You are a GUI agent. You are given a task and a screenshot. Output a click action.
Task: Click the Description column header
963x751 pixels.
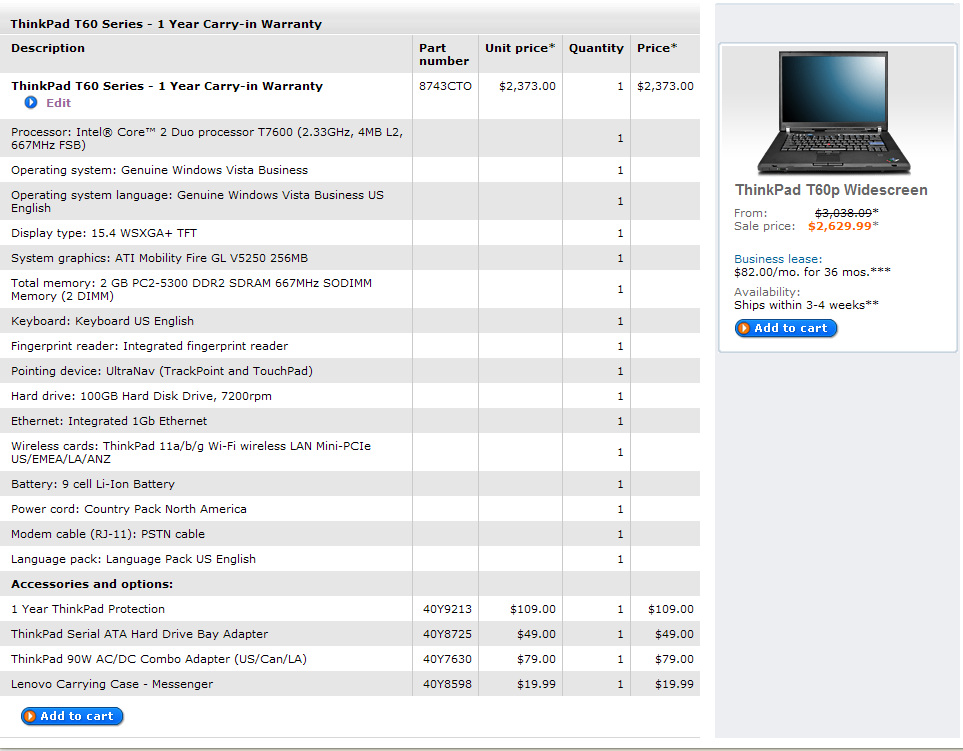tap(48, 48)
